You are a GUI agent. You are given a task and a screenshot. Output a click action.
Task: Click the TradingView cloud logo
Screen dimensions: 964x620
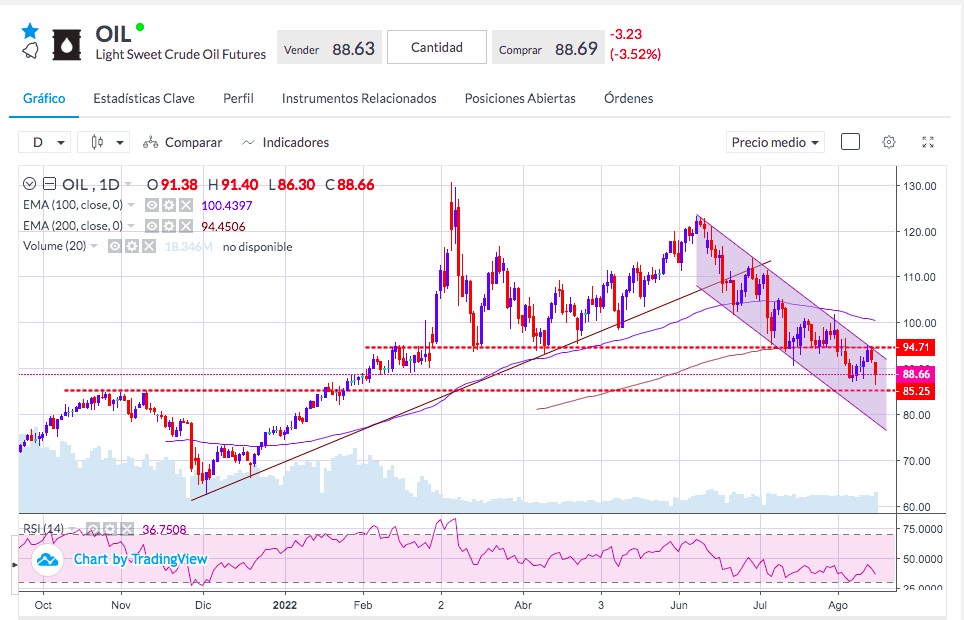(x=47, y=560)
